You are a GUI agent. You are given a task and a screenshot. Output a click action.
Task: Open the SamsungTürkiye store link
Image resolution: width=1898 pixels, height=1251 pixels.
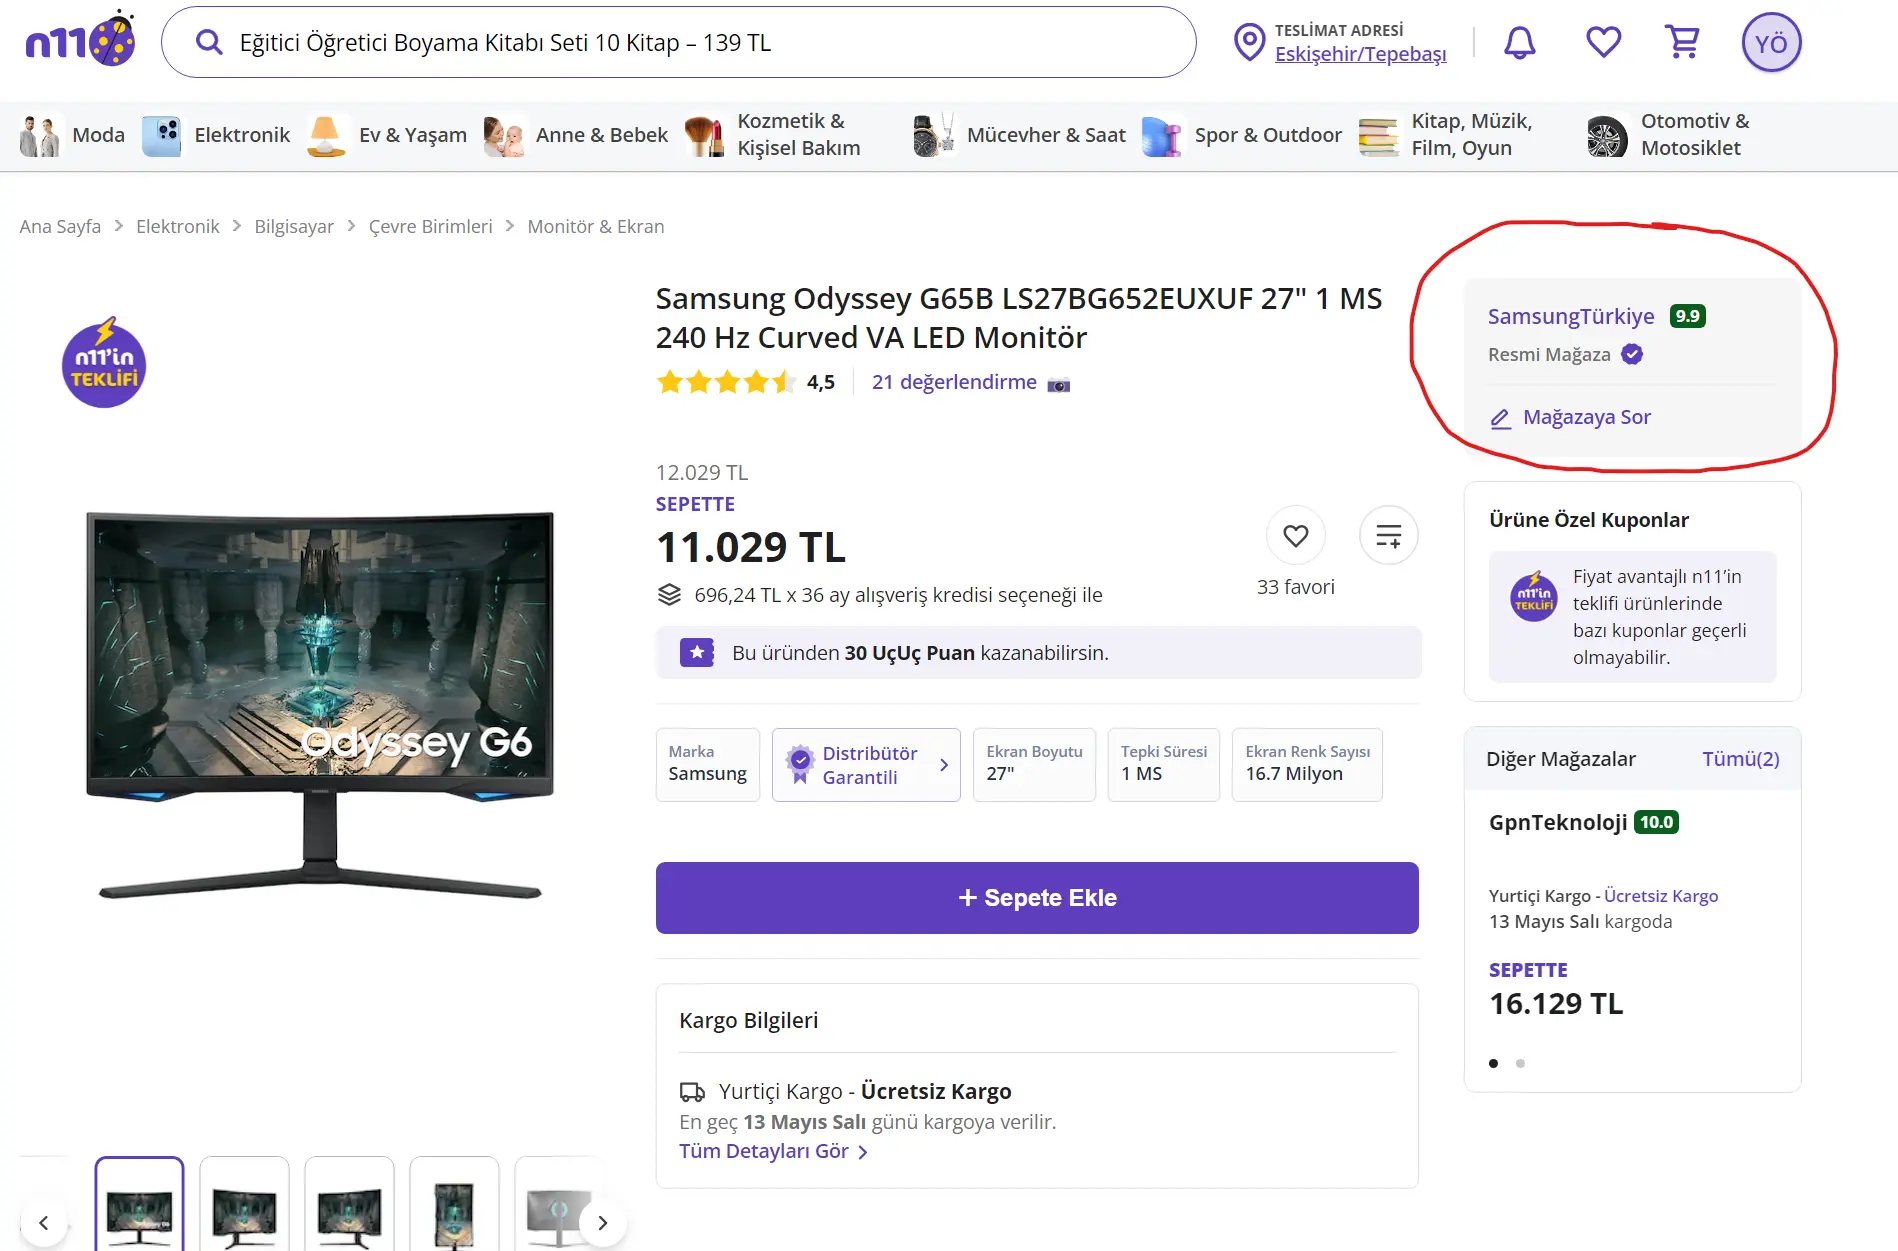coord(1571,316)
